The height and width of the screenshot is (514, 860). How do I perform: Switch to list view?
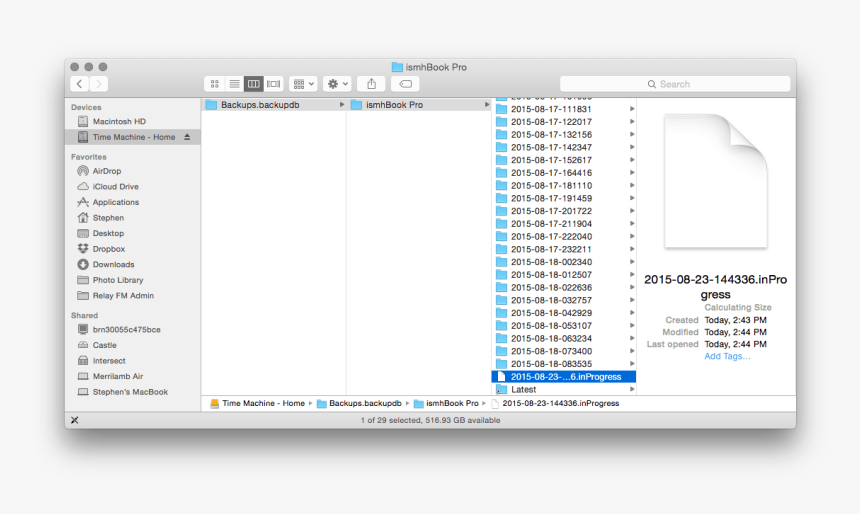click(234, 84)
